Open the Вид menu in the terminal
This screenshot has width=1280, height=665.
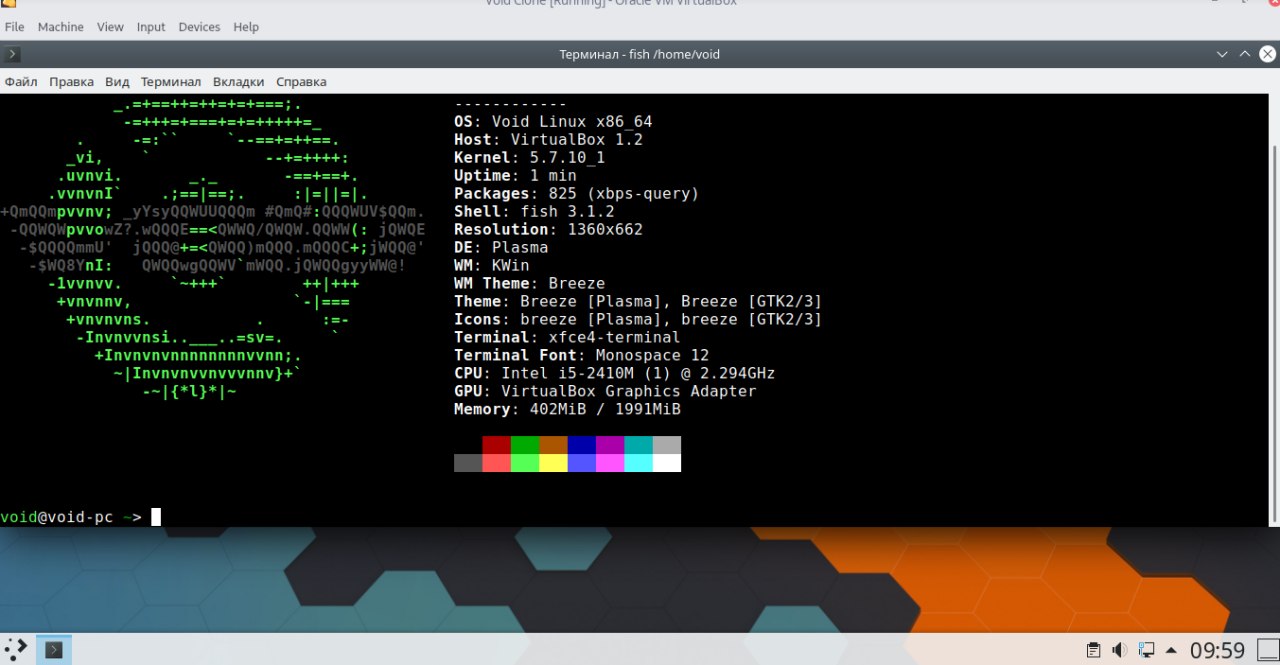[x=117, y=82]
